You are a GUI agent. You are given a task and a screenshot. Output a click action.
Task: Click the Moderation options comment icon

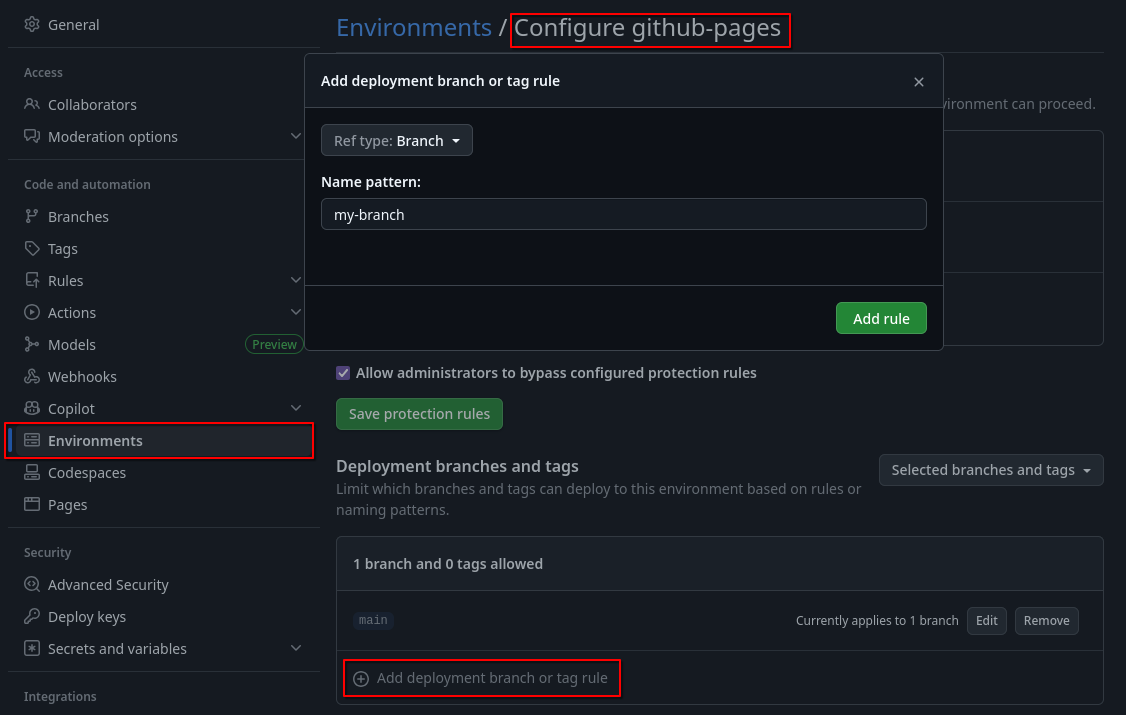tap(32, 136)
